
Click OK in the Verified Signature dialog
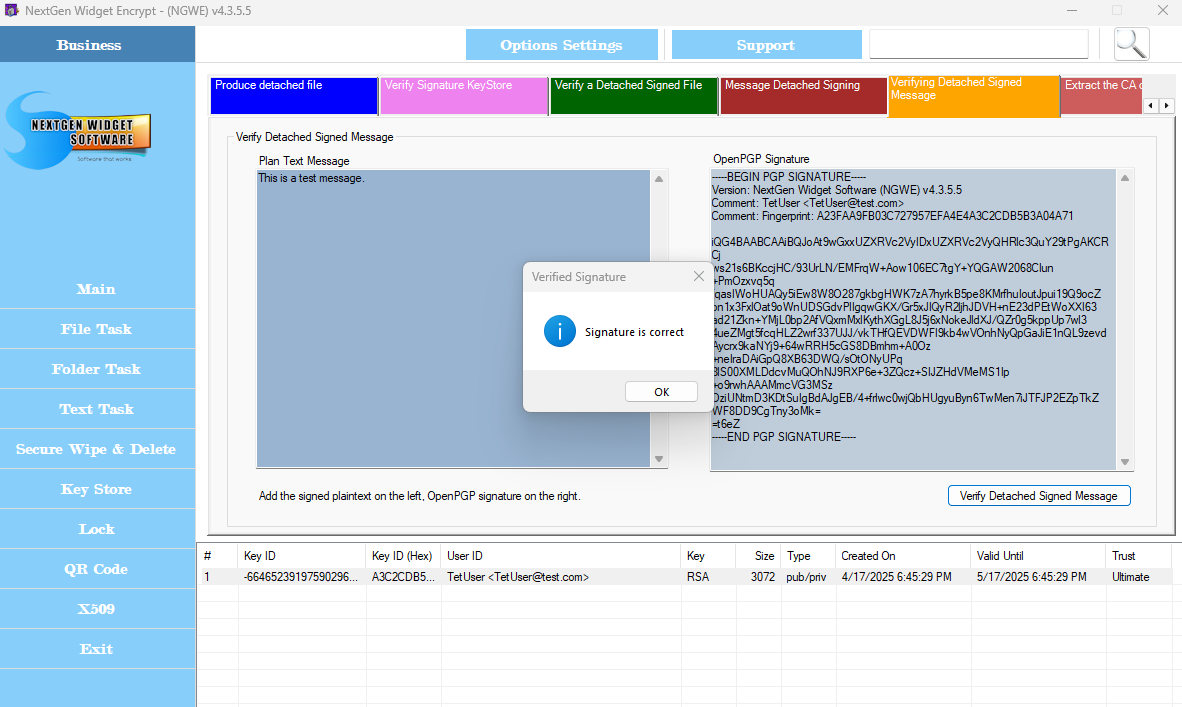[x=661, y=392]
